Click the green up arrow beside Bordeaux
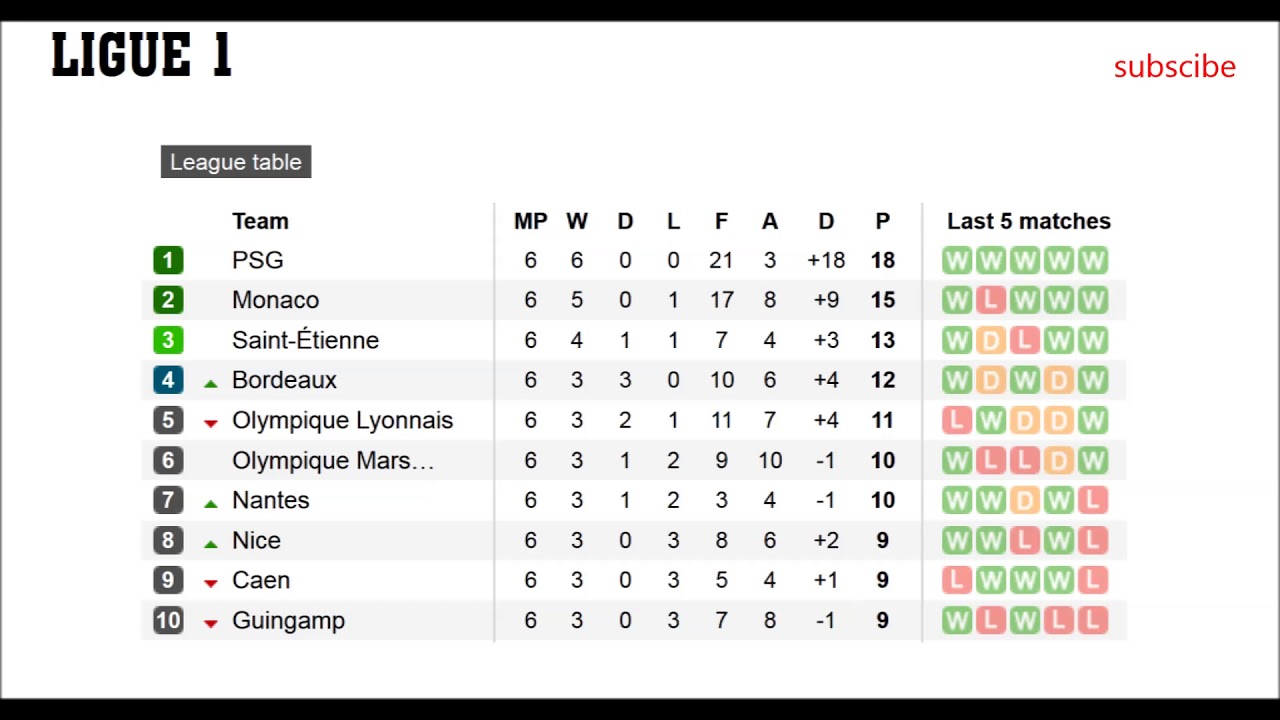The height and width of the screenshot is (720, 1280). point(210,382)
